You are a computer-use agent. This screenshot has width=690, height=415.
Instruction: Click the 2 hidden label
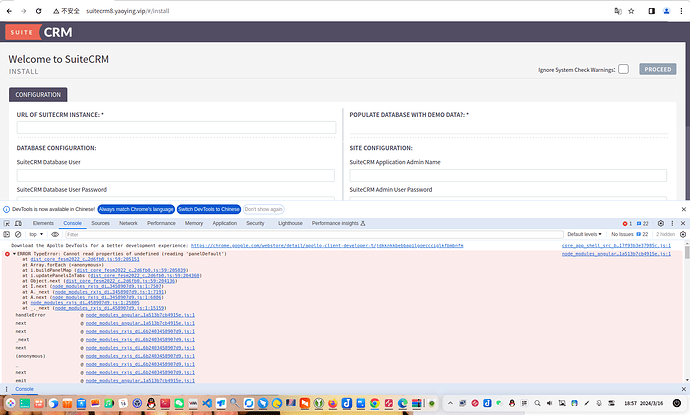(665, 235)
